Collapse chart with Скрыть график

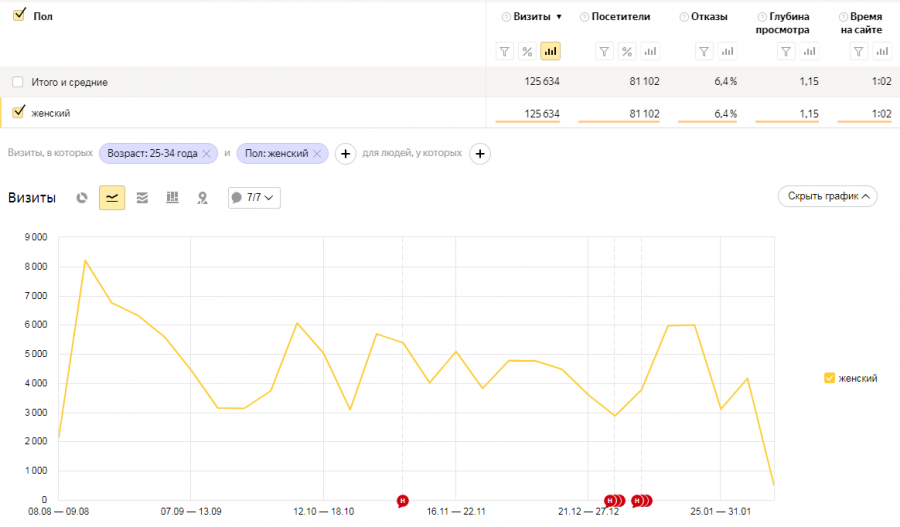click(x=827, y=196)
